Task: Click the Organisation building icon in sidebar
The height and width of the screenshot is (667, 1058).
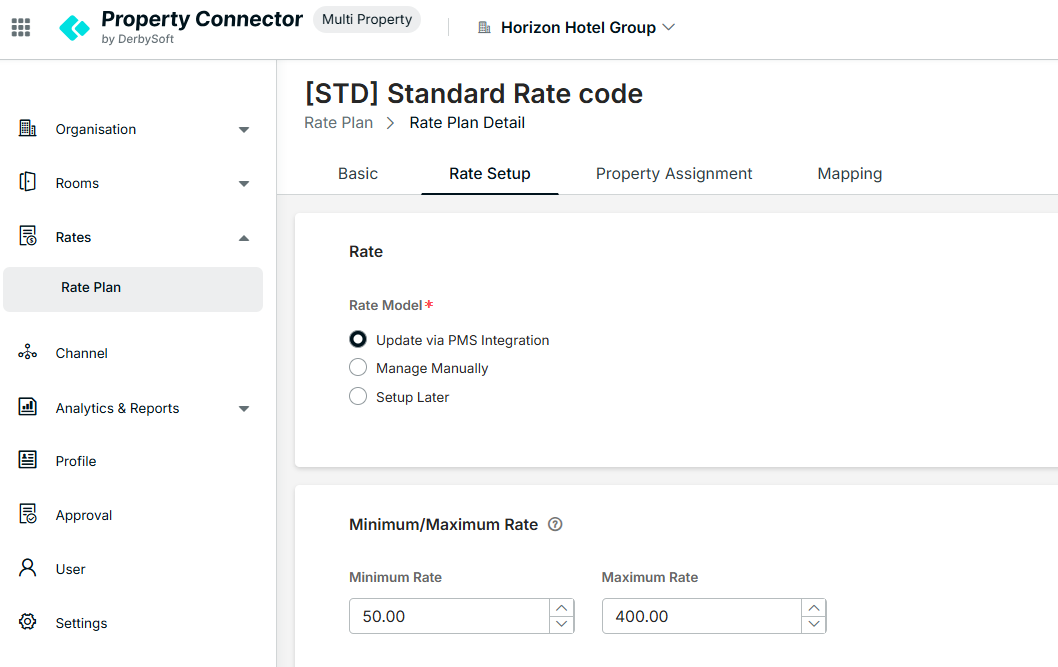Action: click(28, 129)
